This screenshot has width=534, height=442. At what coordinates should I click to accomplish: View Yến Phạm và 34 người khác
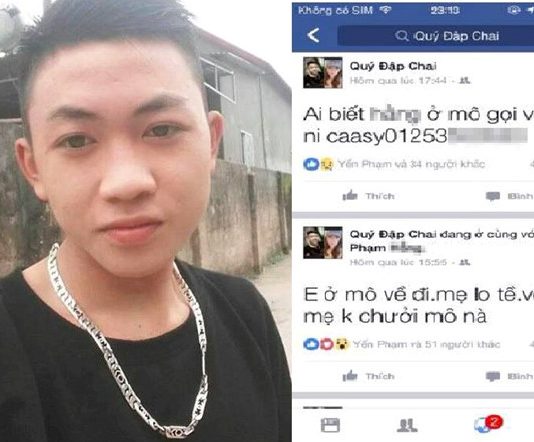(411, 164)
